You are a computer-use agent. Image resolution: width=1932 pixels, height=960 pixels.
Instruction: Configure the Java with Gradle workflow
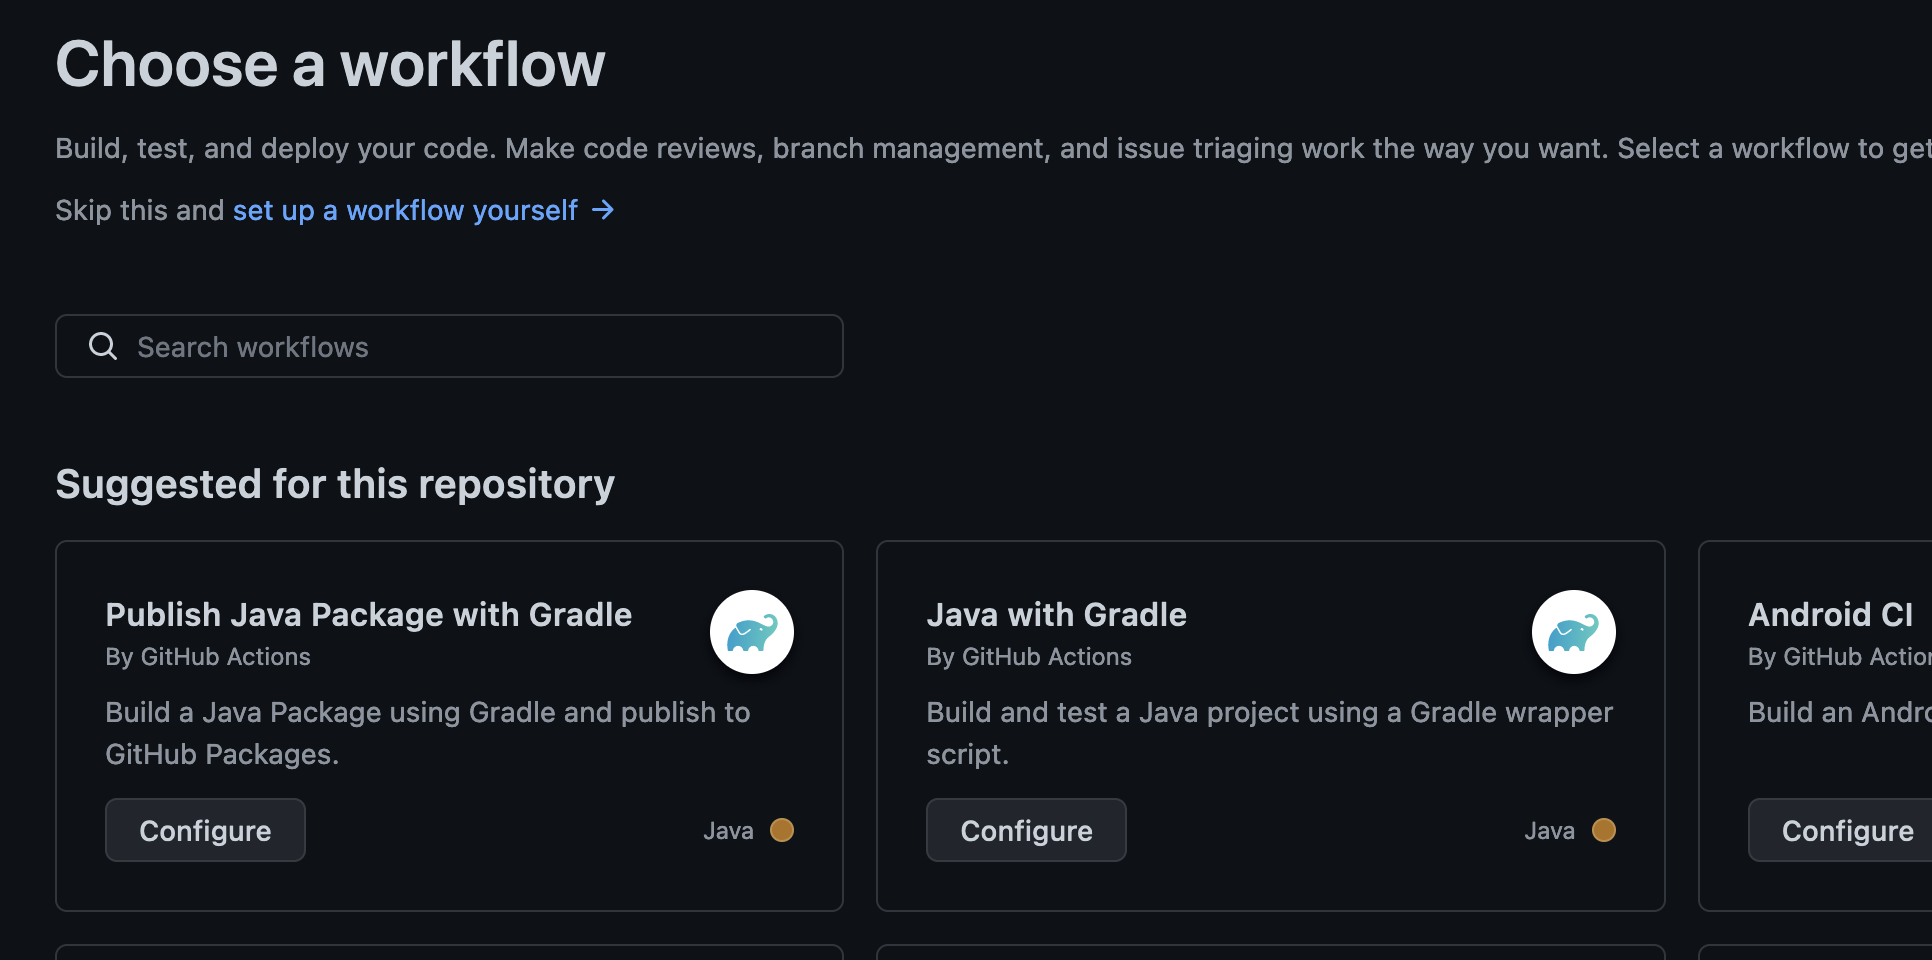tap(1026, 830)
